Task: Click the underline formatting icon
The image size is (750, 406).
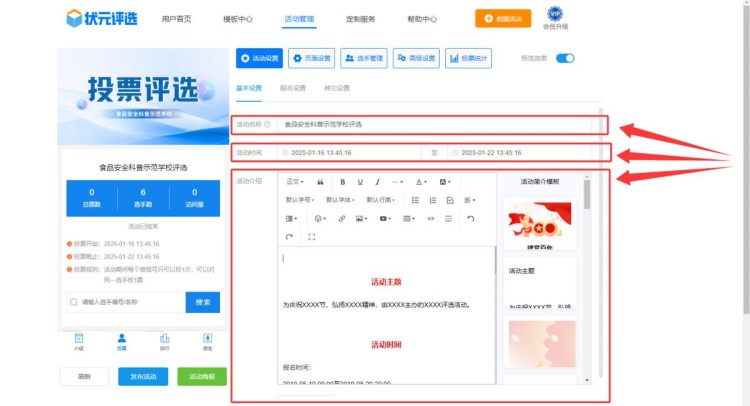Action: pyautogui.click(x=360, y=182)
